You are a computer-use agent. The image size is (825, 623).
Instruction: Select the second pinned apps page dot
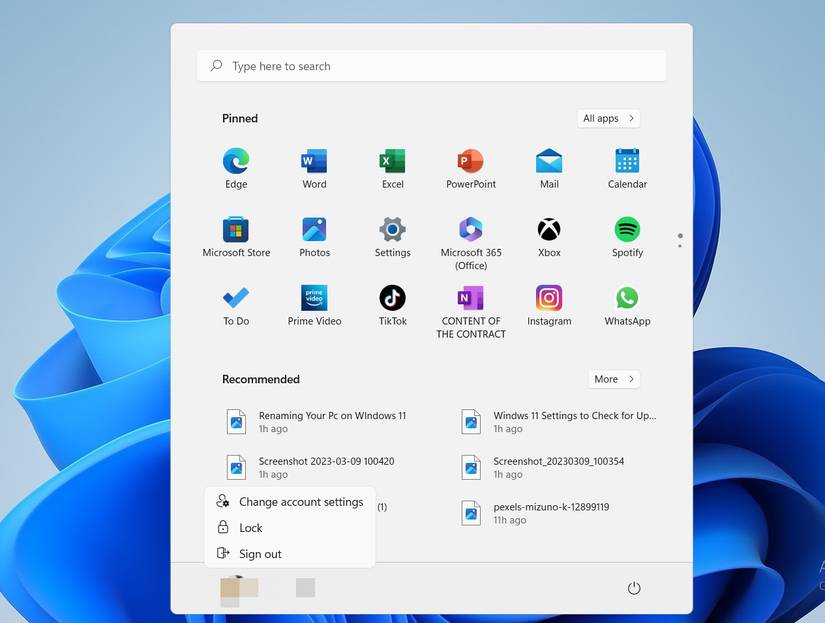point(680,247)
